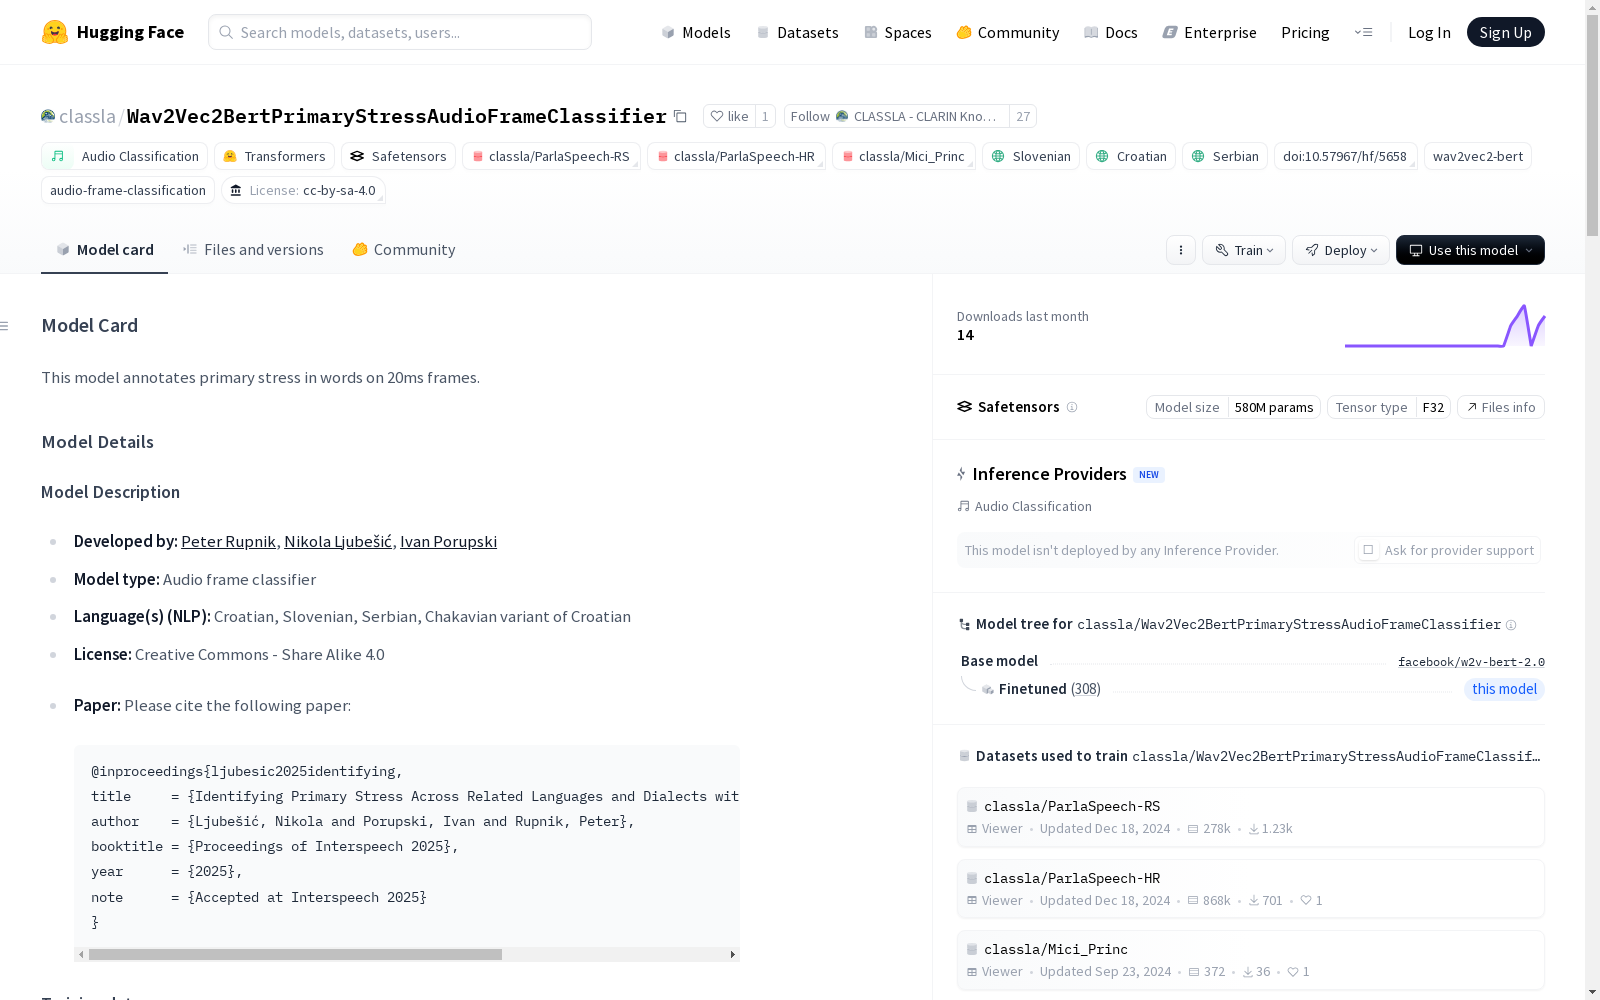Open the facebook/w2v-bert-2.0 base model link
Viewport: 1600px width, 1000px height.
[x=1471, y=662]
